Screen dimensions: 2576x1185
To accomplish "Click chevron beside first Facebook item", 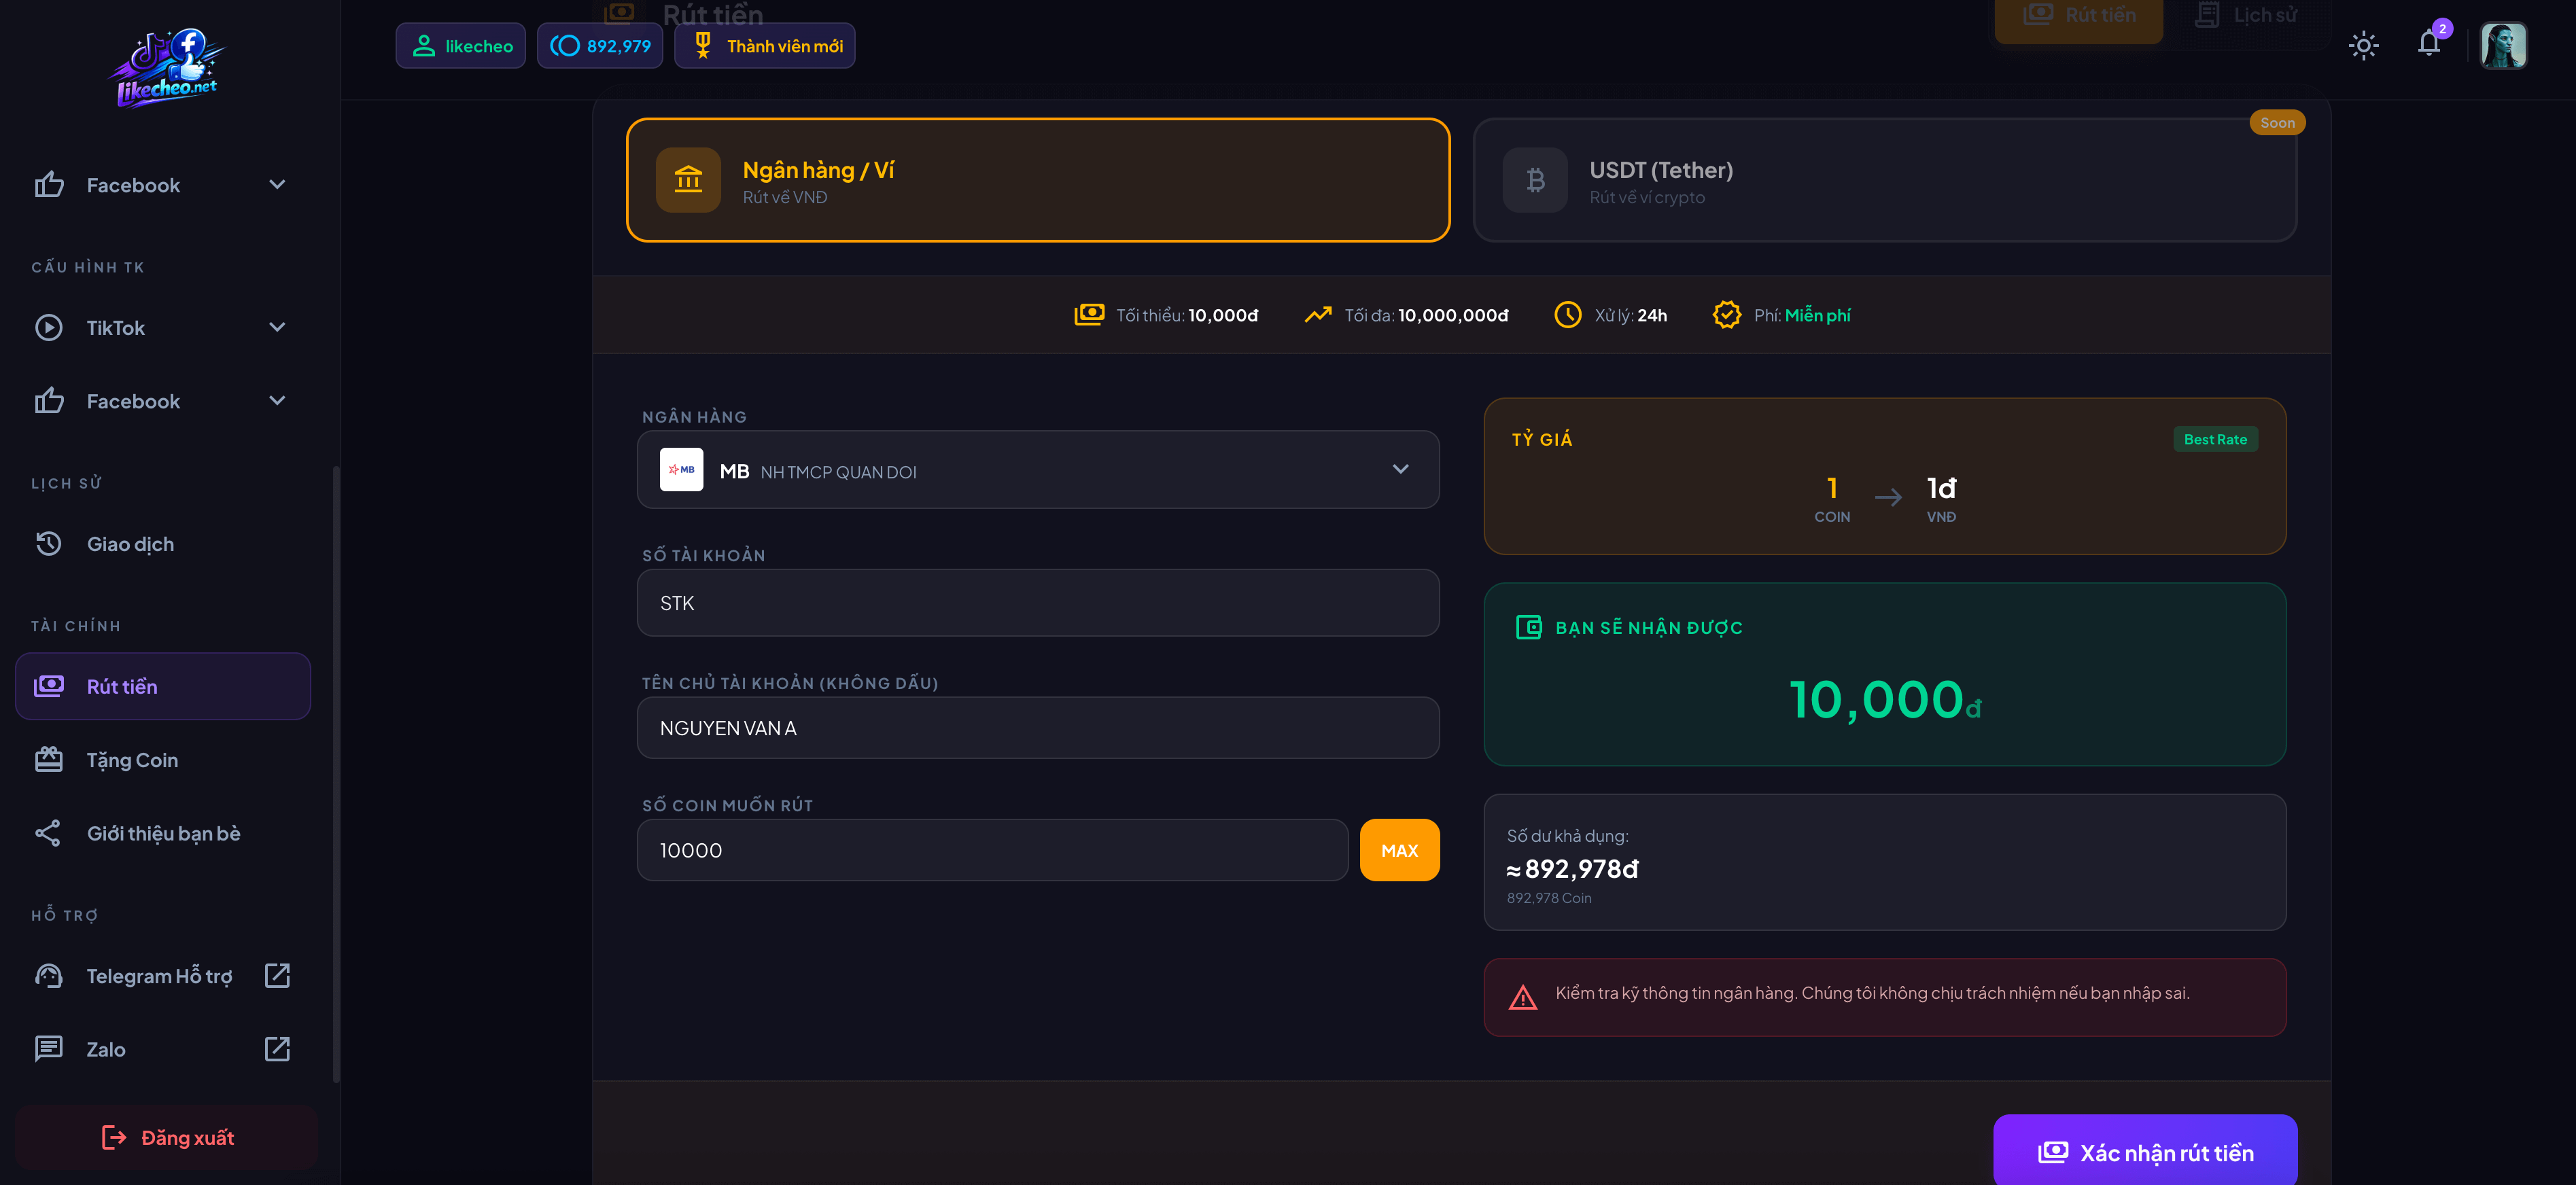I will pos(277,185).
